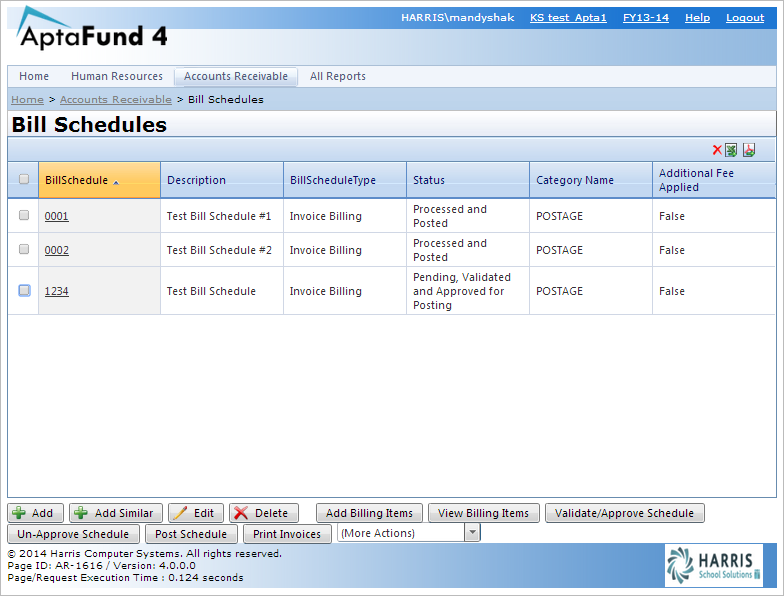Click the Print Invoices button
The height and width of the screenshot is (596, 784).
[287, 534]
